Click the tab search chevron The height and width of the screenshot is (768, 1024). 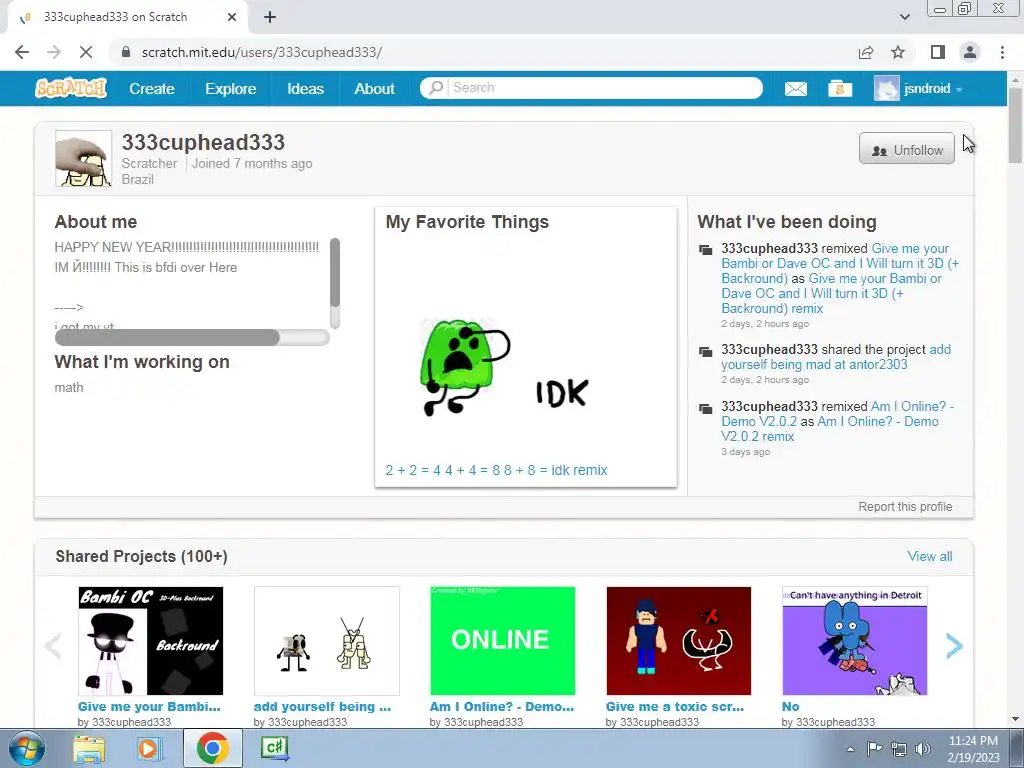(904, 17)
